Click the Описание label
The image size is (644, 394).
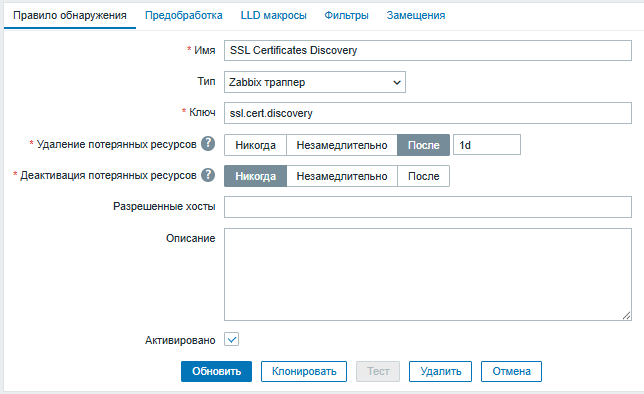coord(191,238)
